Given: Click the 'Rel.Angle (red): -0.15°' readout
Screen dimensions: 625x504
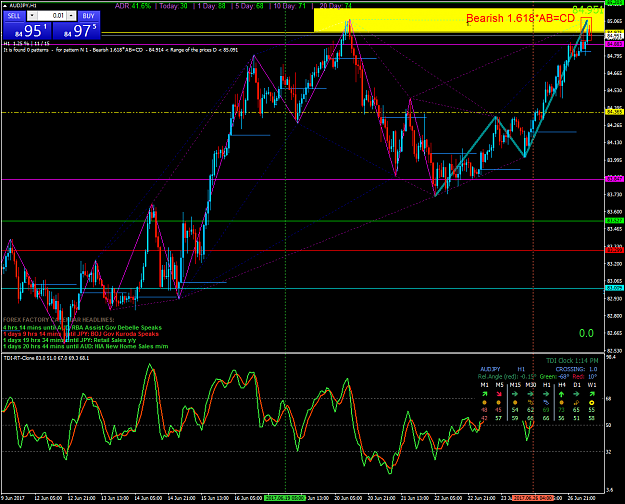Looking at the screenshot, I should 507,376.
